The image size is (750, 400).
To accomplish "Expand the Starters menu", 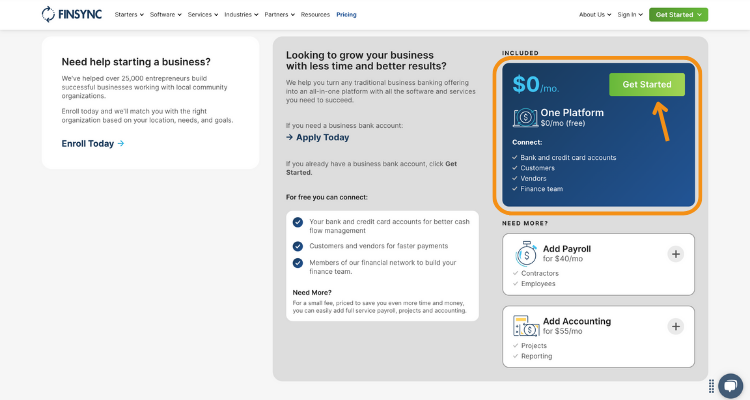I will [x=129, y=15].
